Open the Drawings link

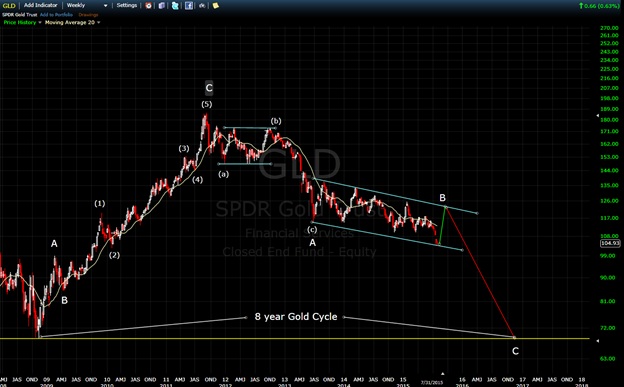pos(88,15)
